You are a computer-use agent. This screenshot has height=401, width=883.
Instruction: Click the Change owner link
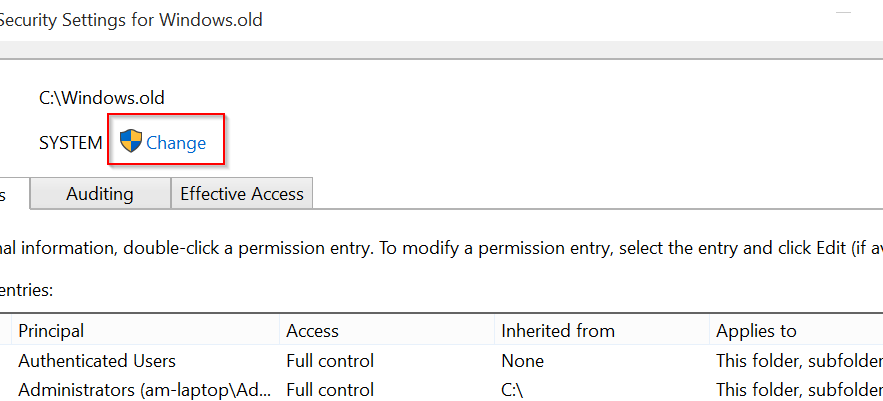(x=176, y=143)
